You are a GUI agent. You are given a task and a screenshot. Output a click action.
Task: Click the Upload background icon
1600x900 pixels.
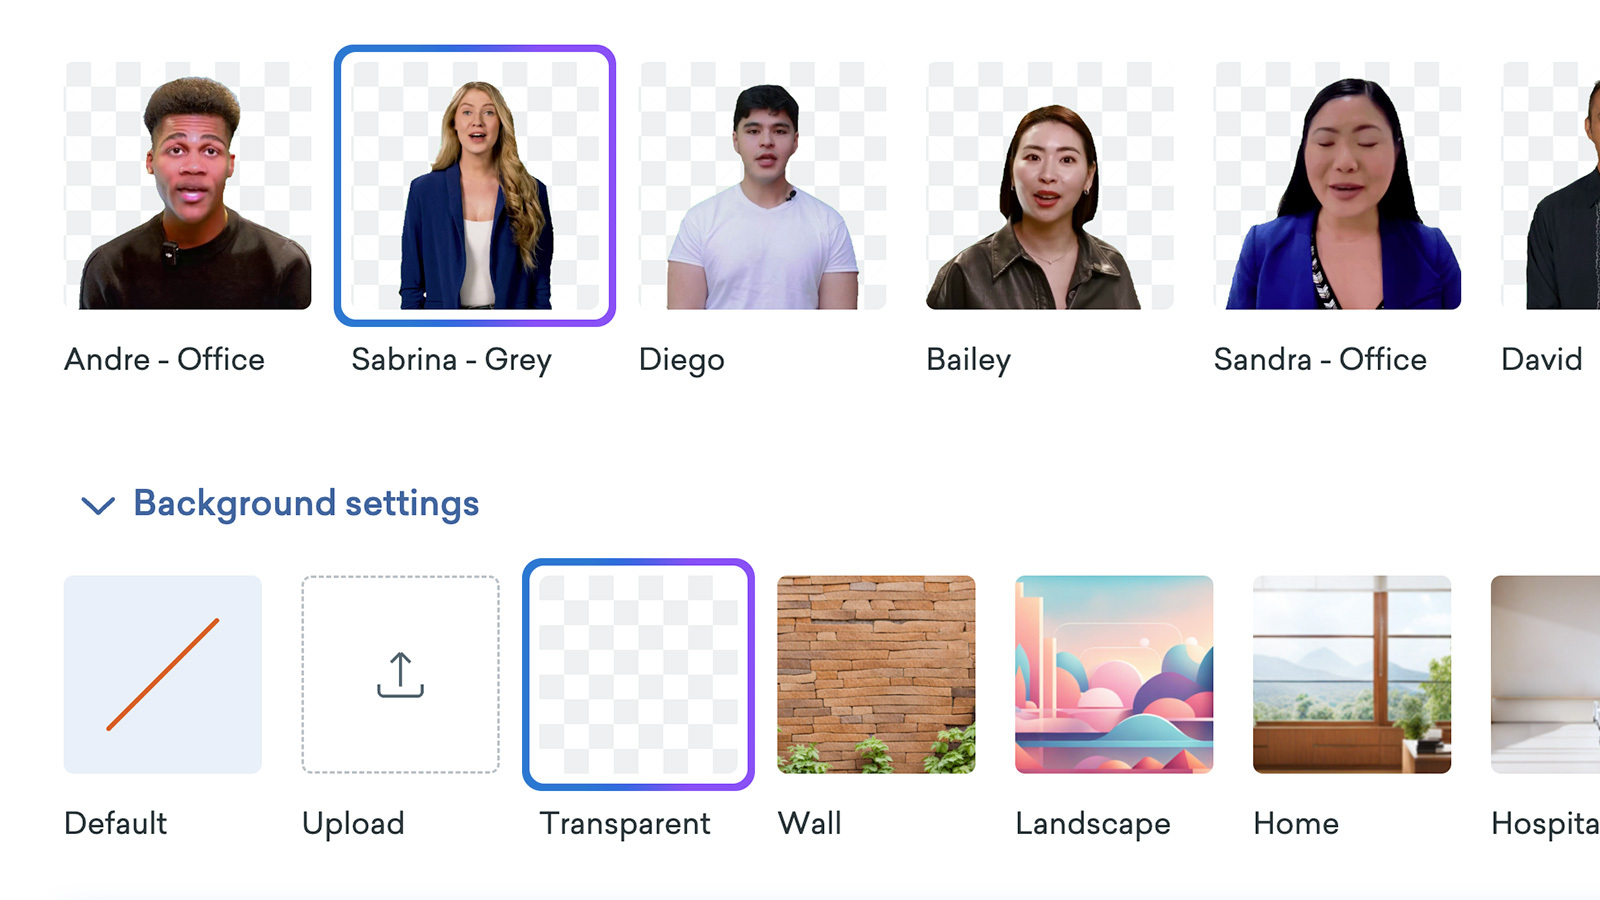click(x=400, y=675)
